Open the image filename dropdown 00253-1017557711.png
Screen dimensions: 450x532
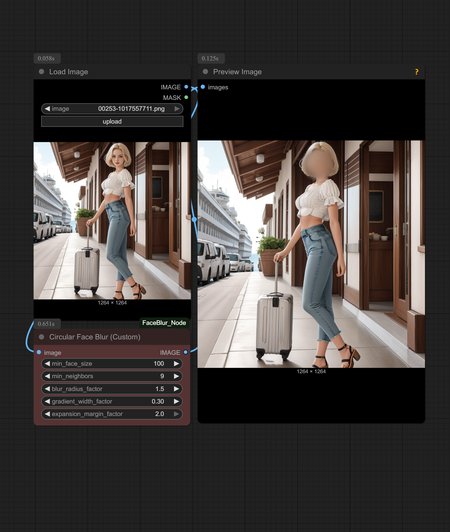click(x=112, y=109)
